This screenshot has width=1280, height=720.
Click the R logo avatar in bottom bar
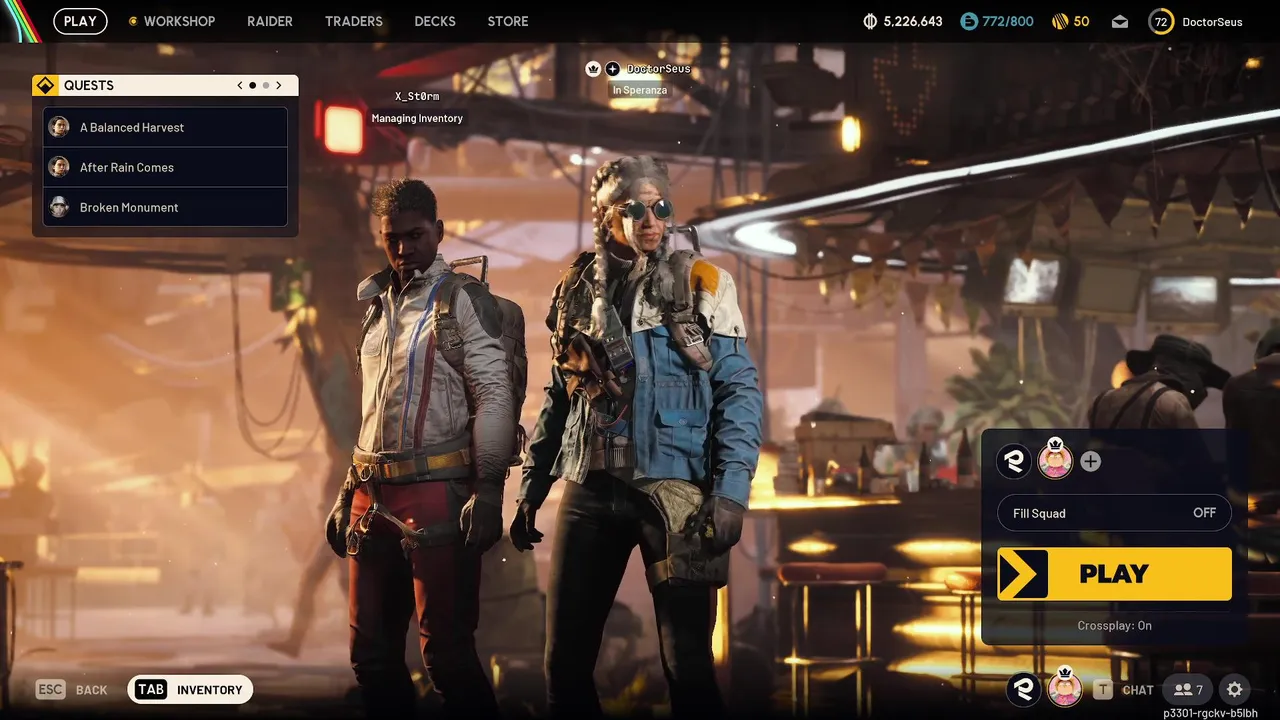point(1023,689)
